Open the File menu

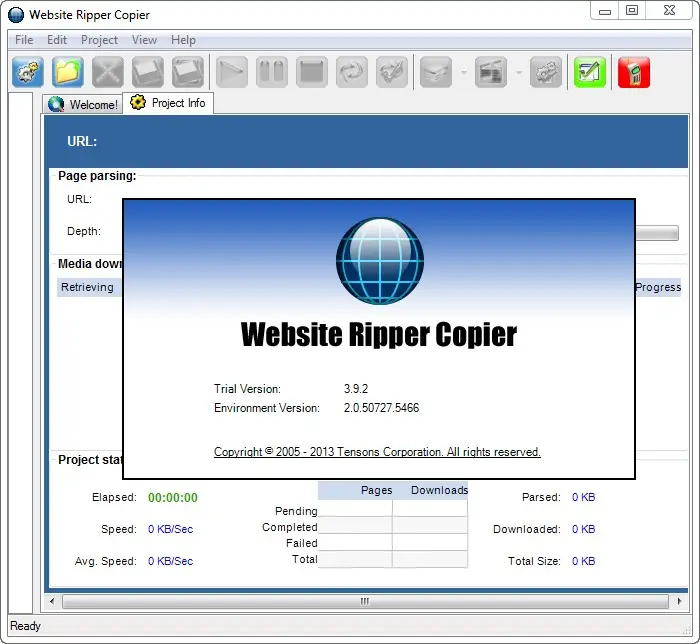24,40
